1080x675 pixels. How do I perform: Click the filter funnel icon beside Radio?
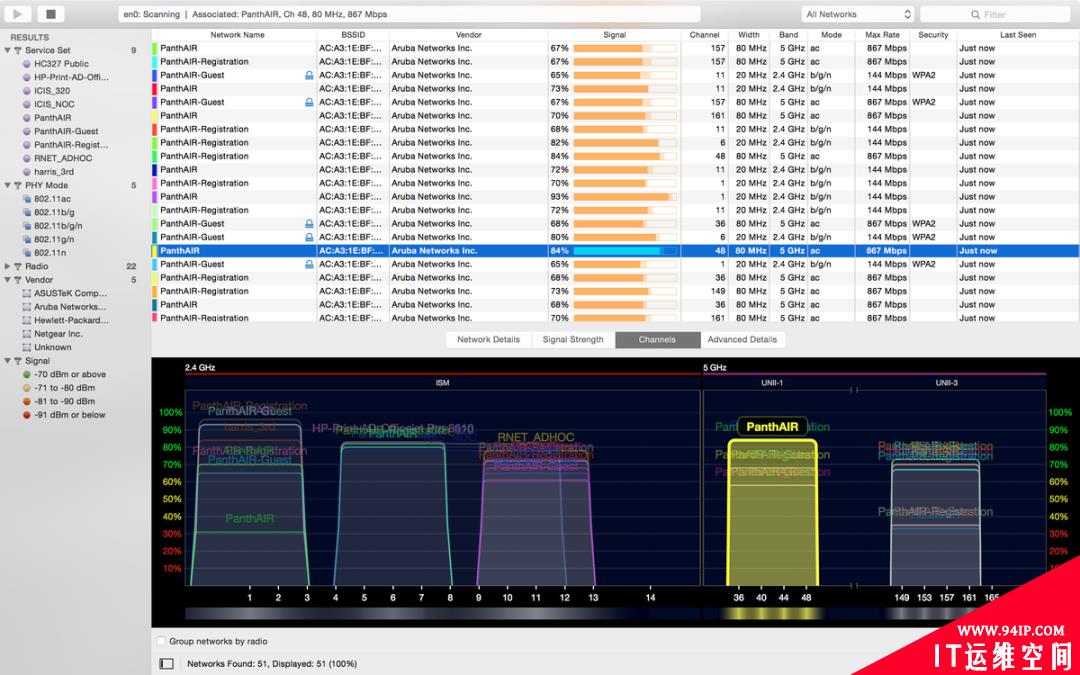[18, 266]
